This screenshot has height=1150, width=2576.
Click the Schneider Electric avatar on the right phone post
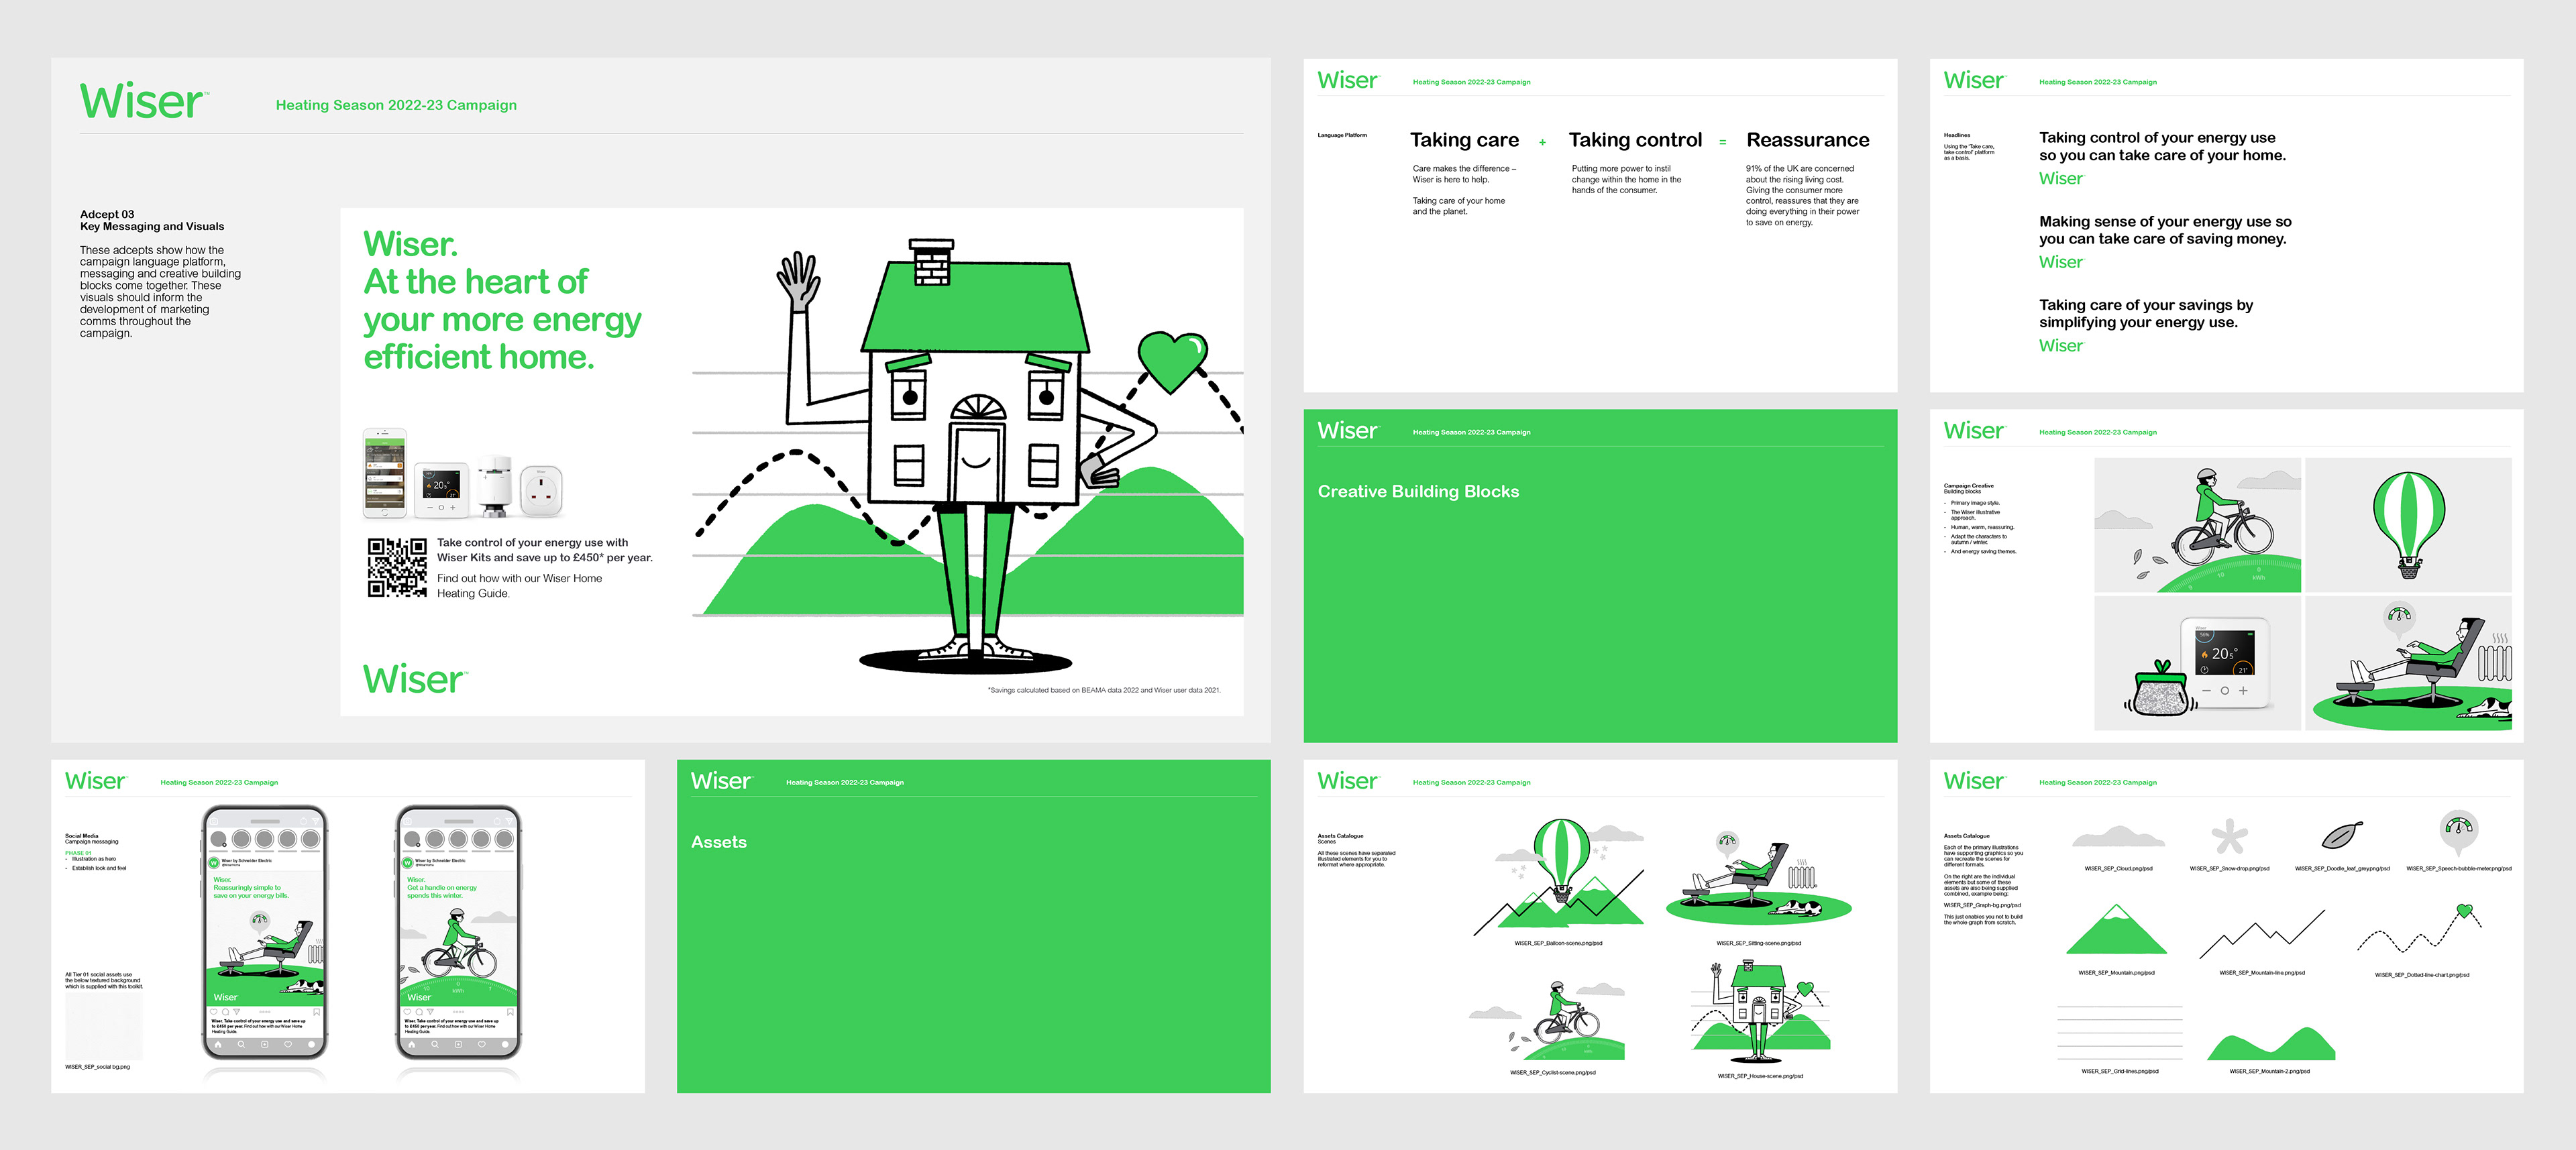coord(407,862)
